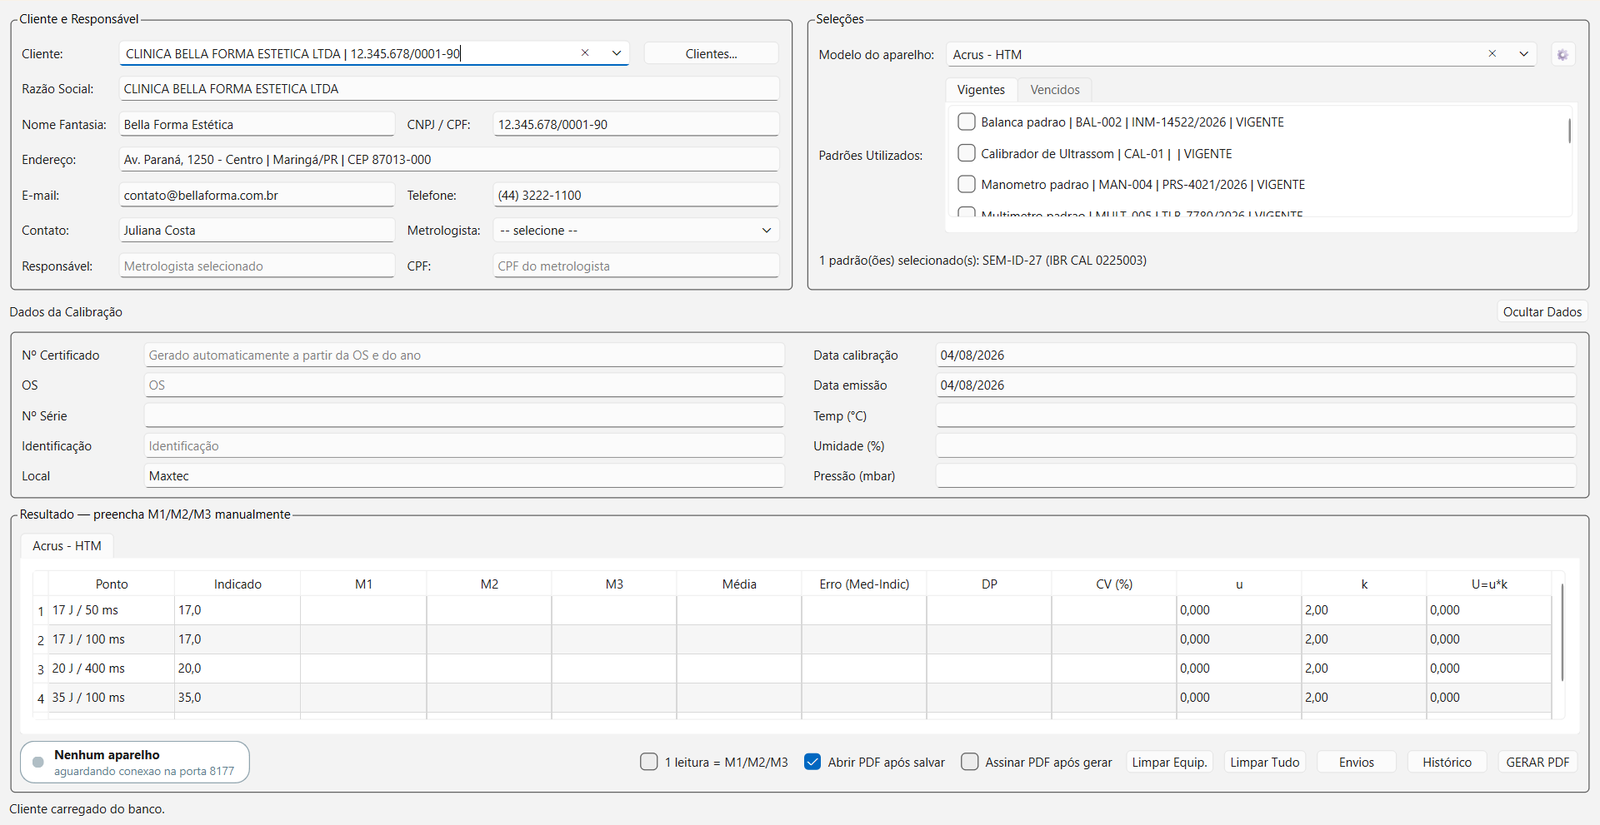Focus the Telefone field
Screen dimensions: 1600x825
[636, 195]
